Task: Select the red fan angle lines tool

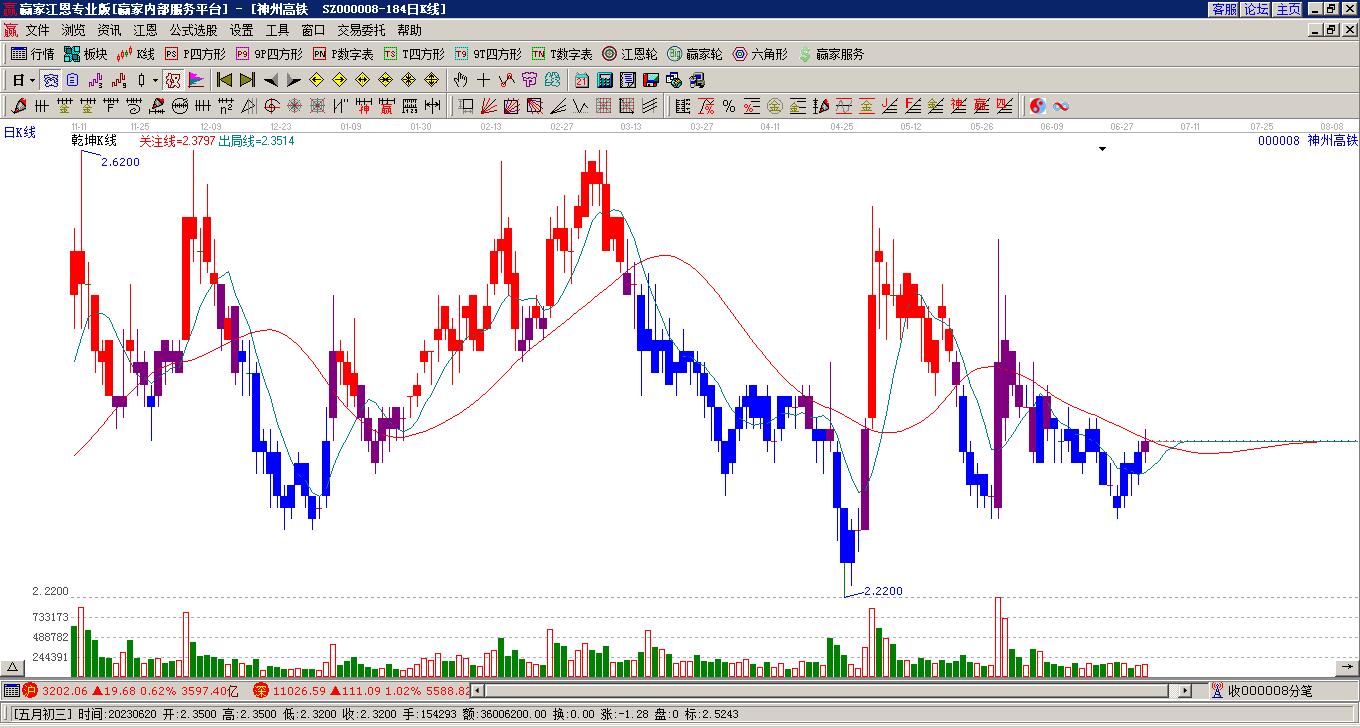Action: click(x=489, y=106)
